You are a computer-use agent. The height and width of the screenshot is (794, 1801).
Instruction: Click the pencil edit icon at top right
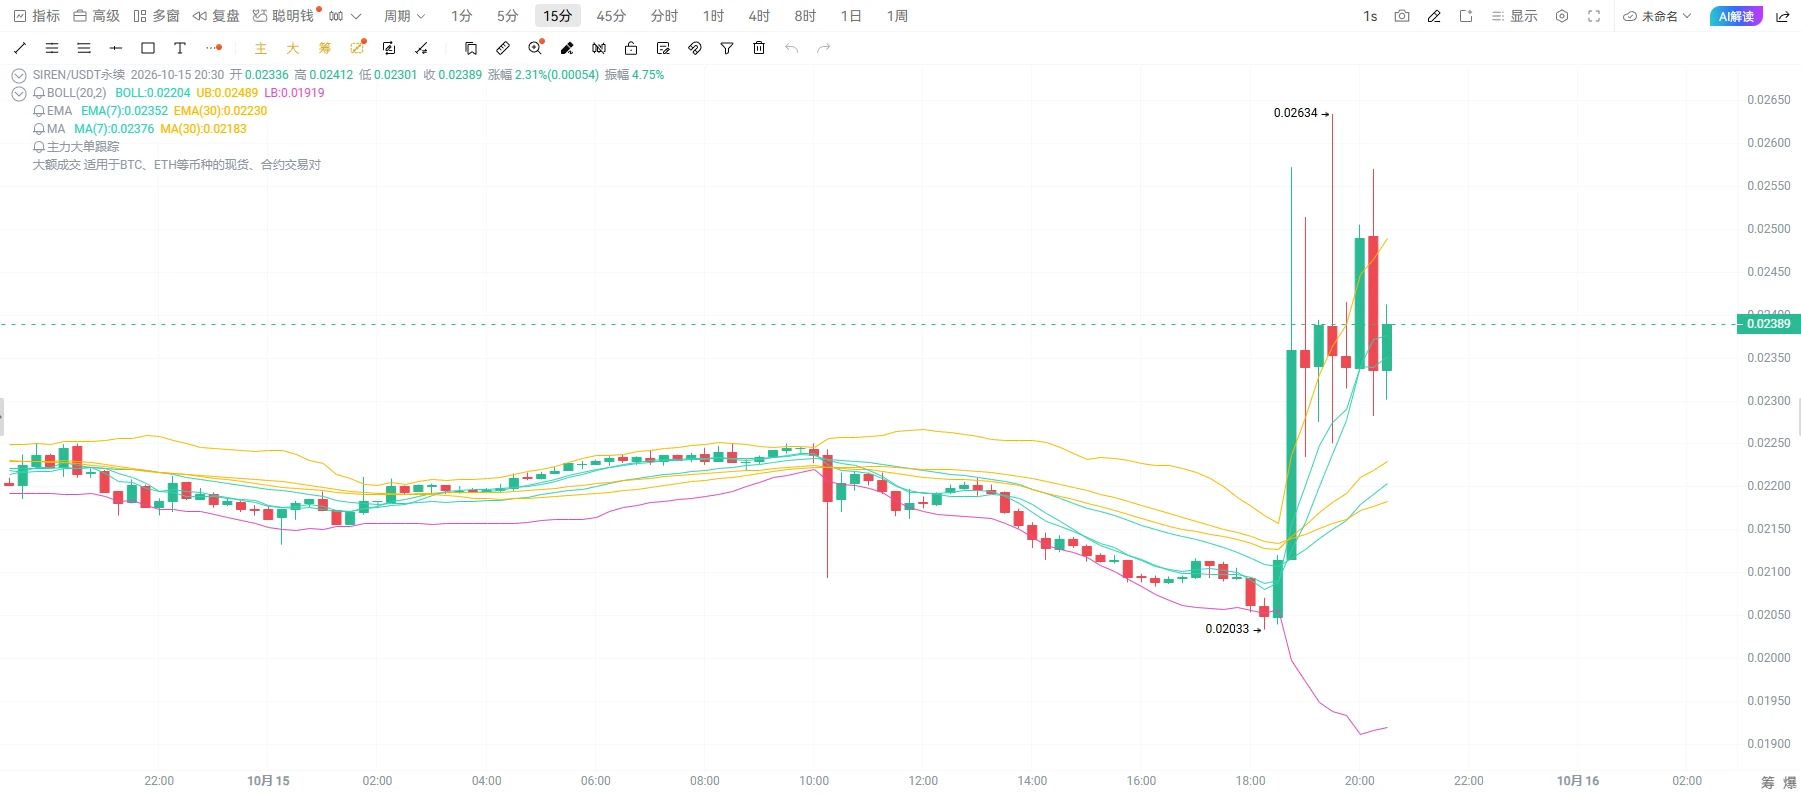pyautogui.click(x=1434, y=16)
